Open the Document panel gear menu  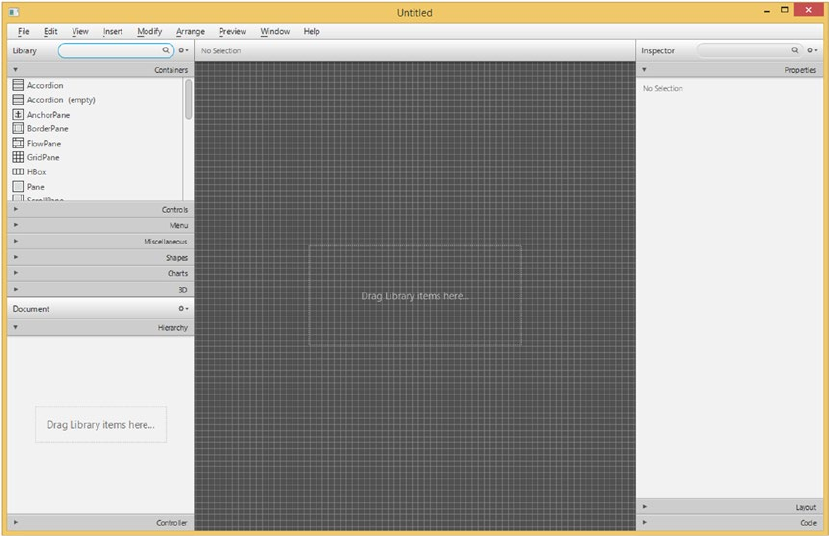coord(183,308)
